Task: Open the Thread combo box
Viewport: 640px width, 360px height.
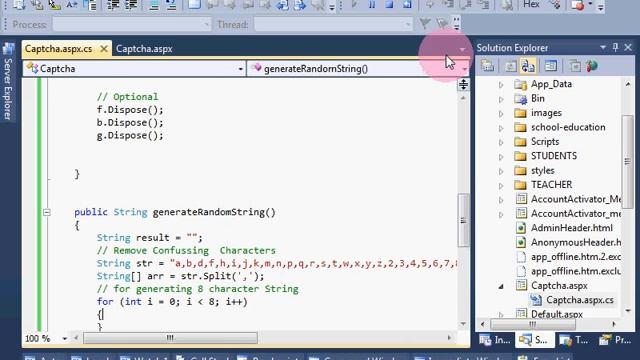Action: click(x=333, y=24)
